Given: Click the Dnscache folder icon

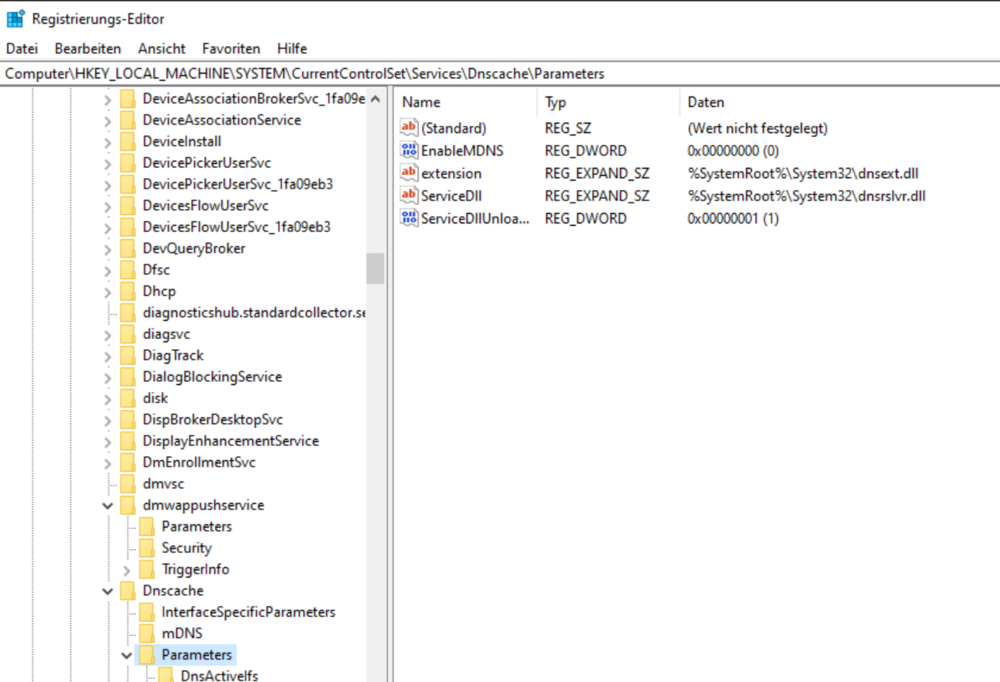Looking at the screenshot, I should pyautogui.click(x=127, y=590).
